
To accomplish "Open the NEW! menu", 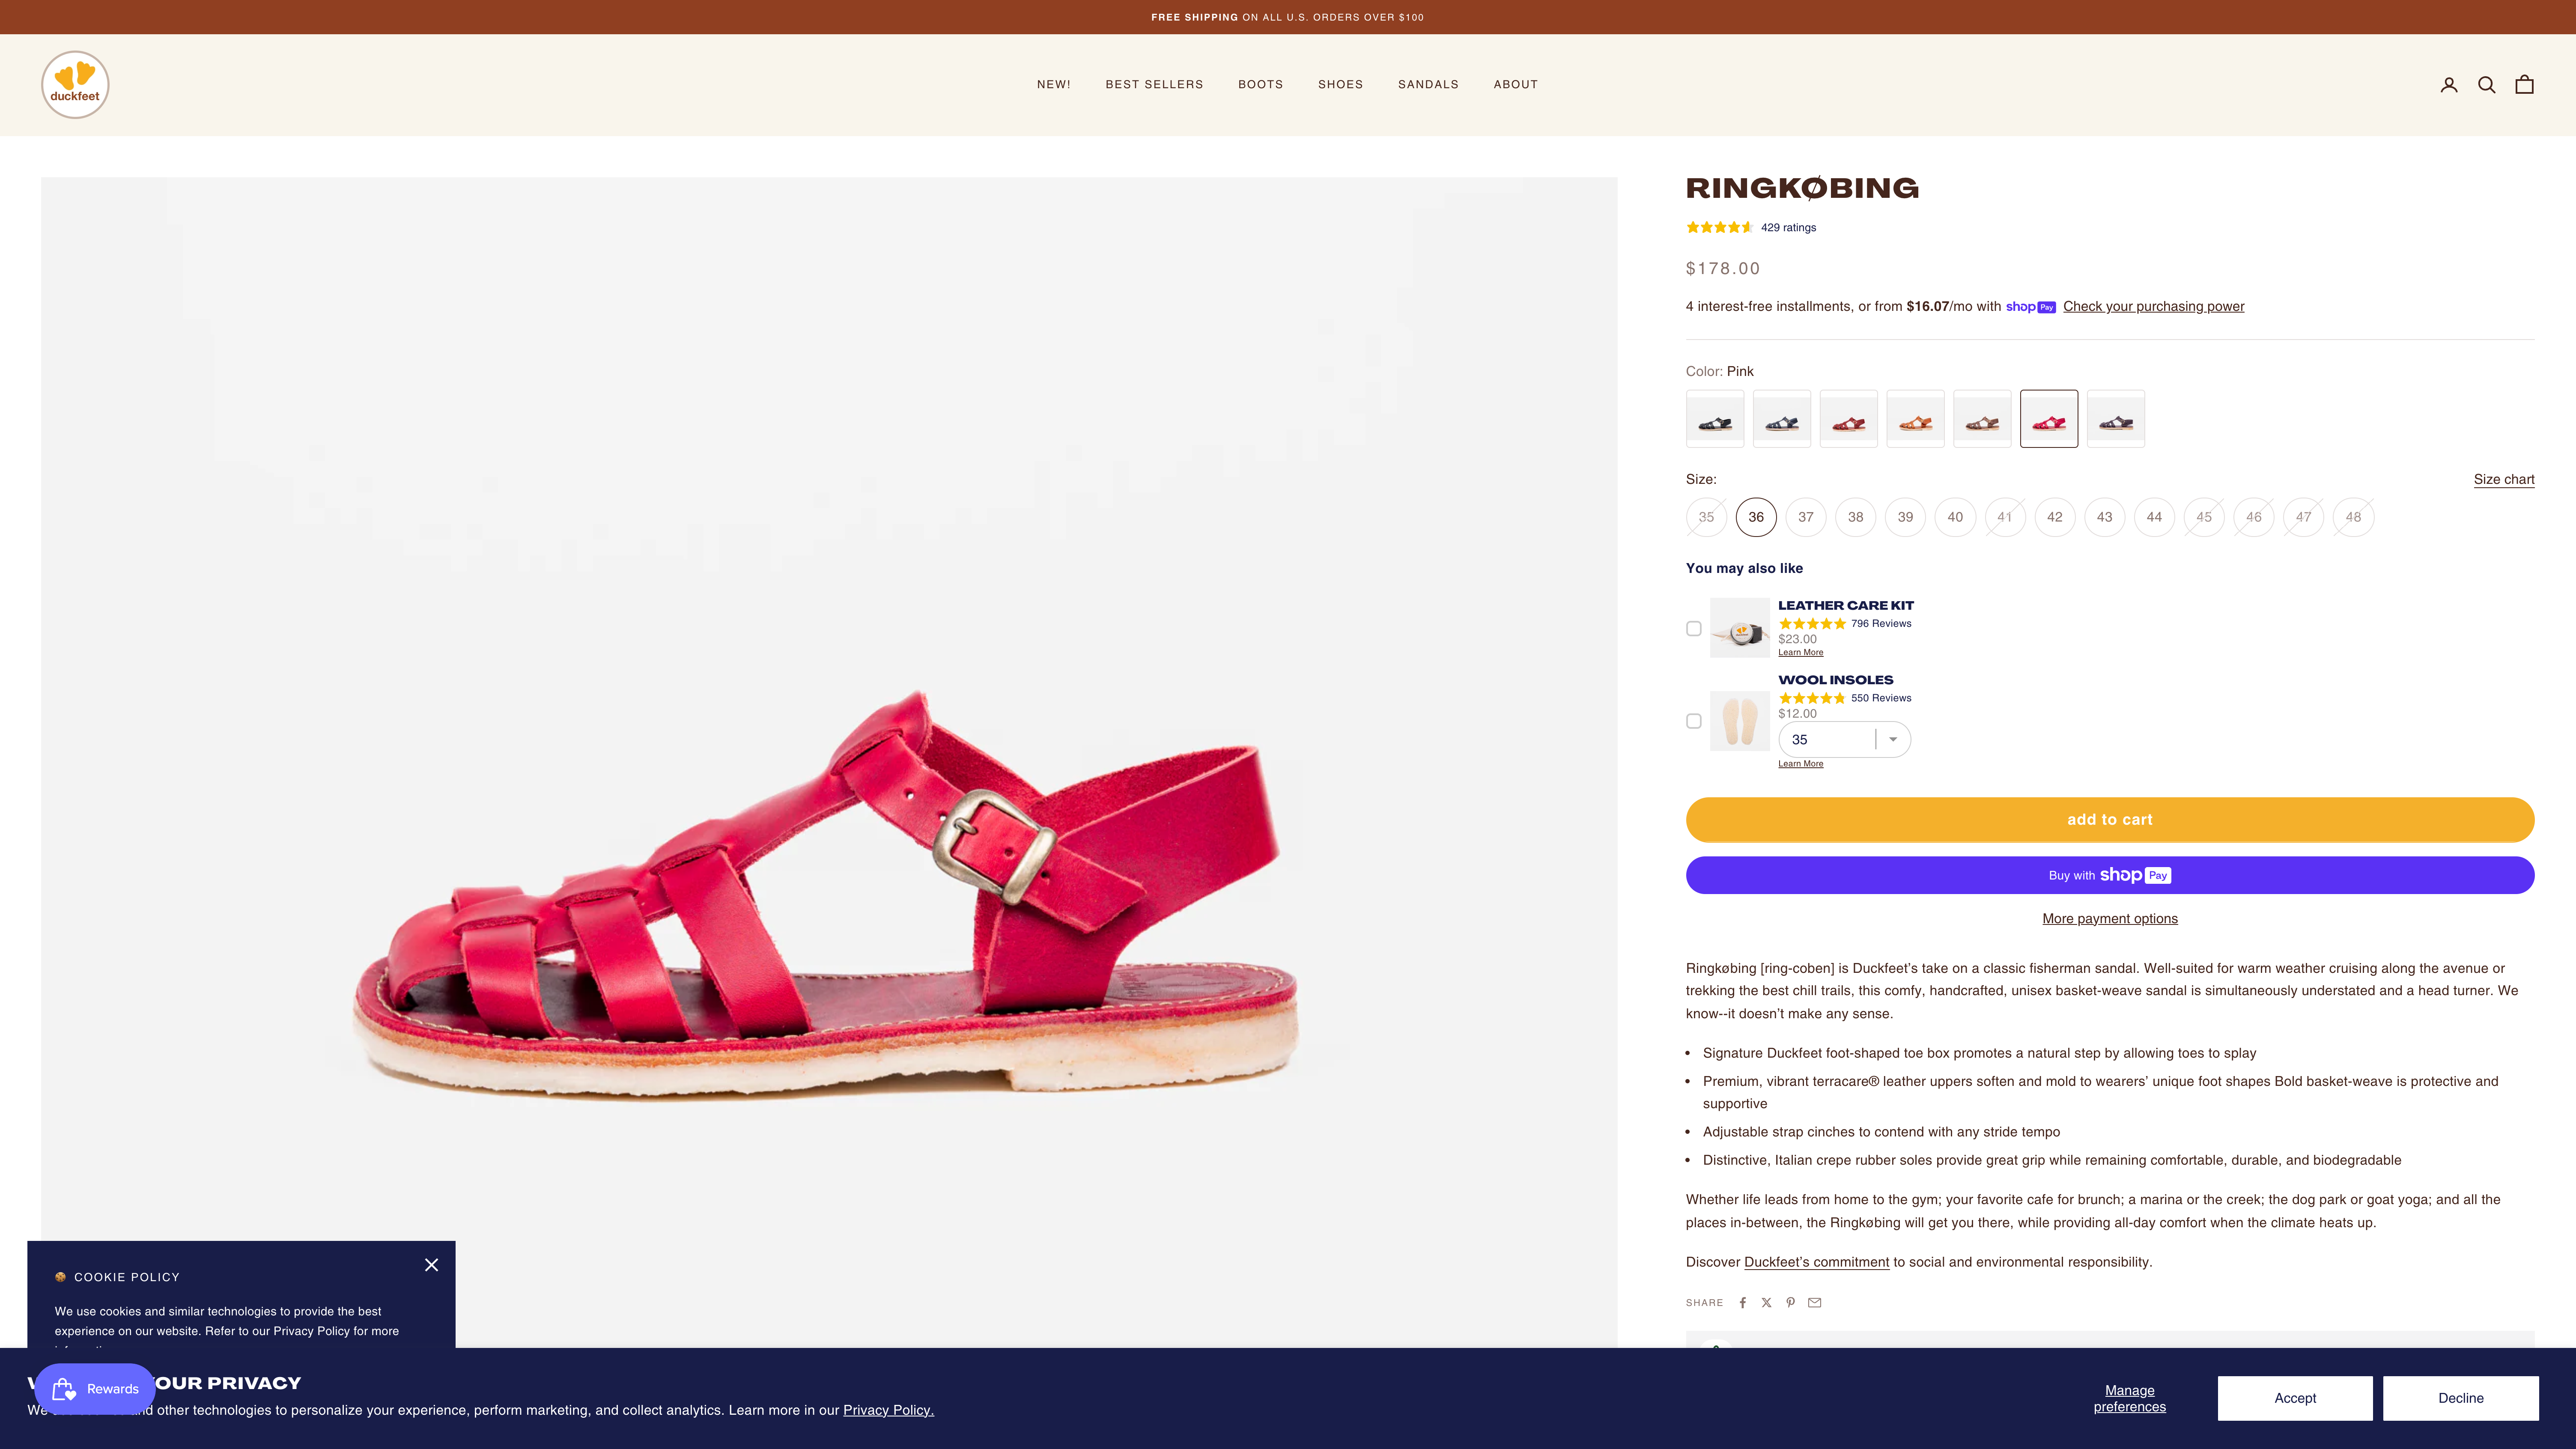I will click(x=1054, y=85).
